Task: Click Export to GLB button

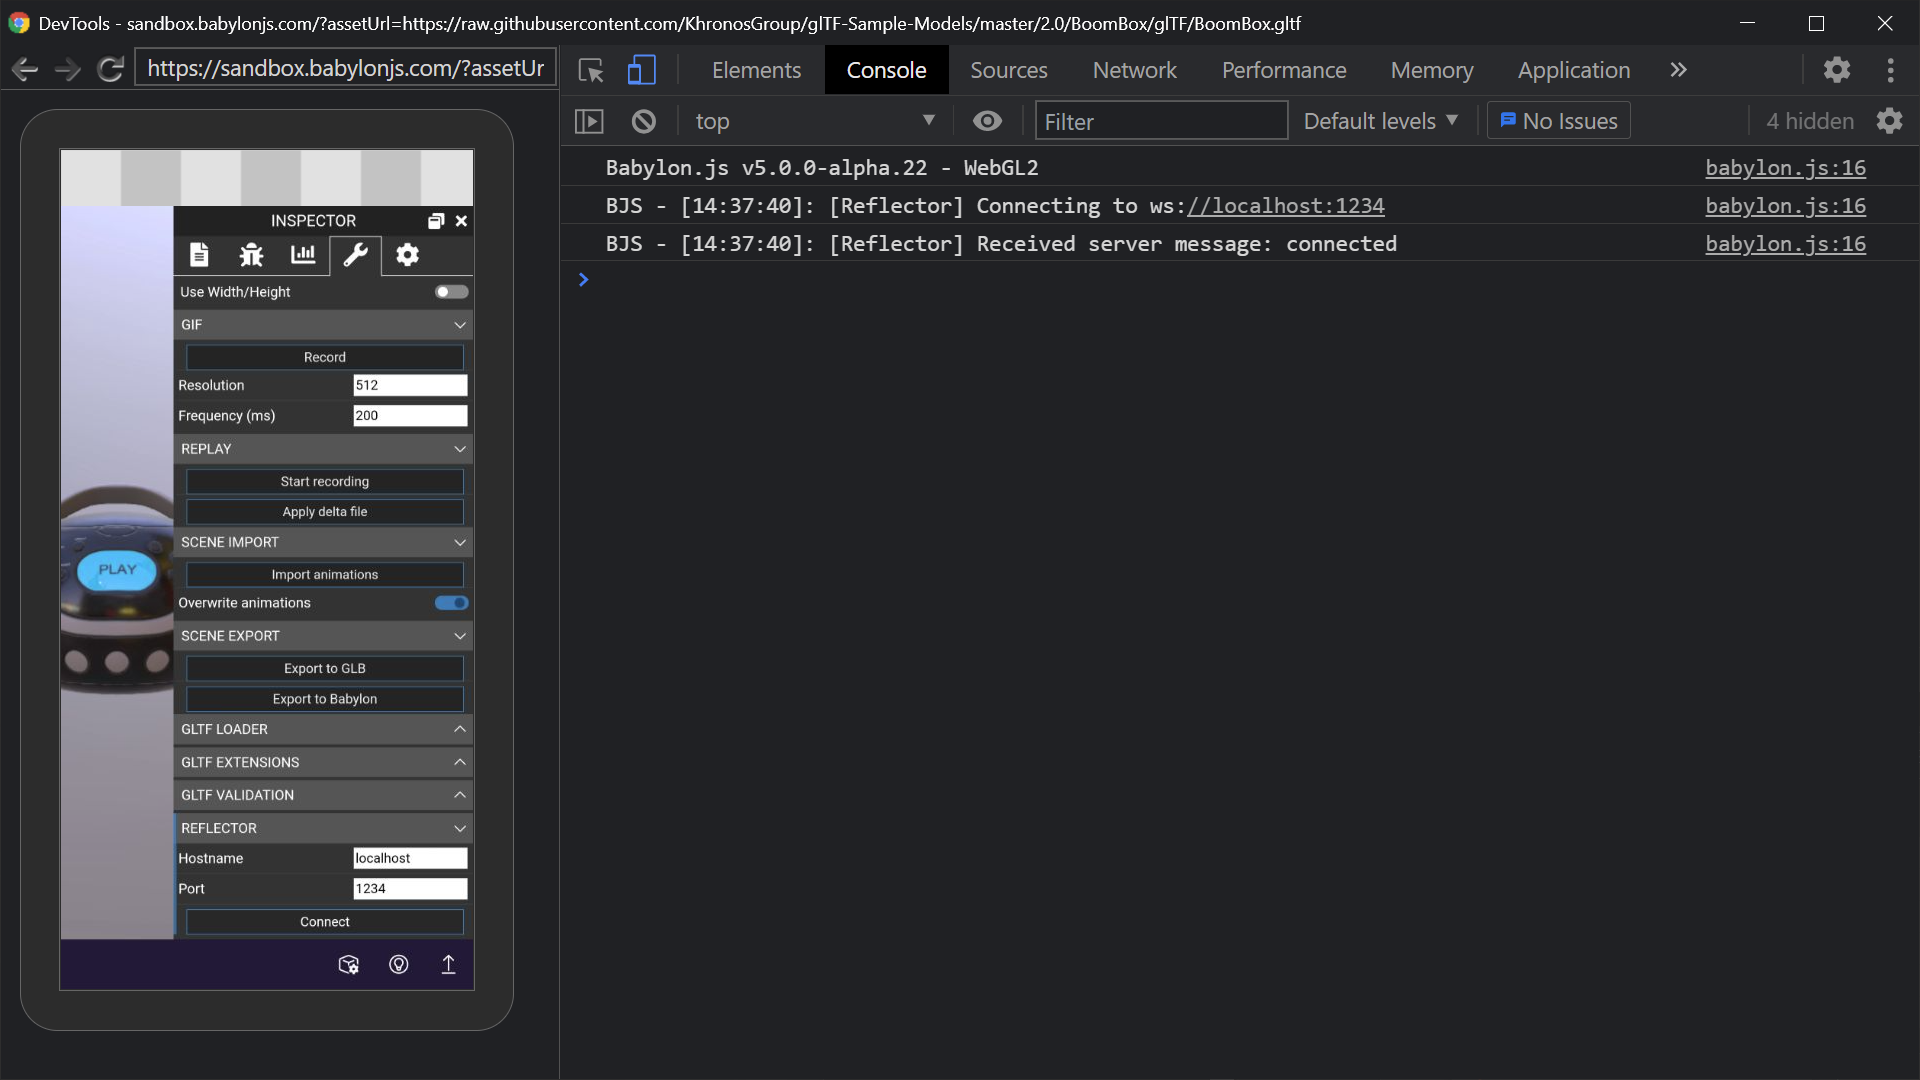Action: [x=324, y=668]
